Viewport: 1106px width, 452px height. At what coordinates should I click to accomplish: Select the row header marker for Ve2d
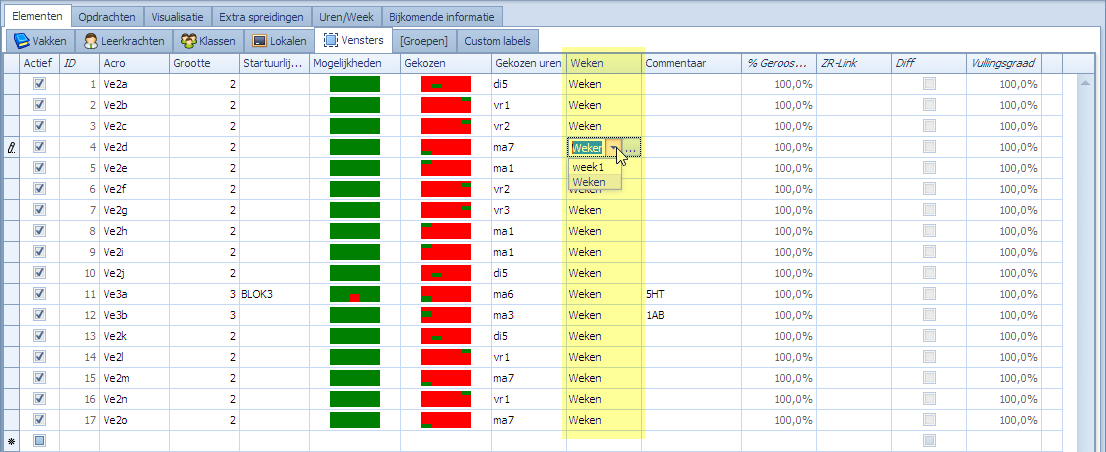coord(11,147)
